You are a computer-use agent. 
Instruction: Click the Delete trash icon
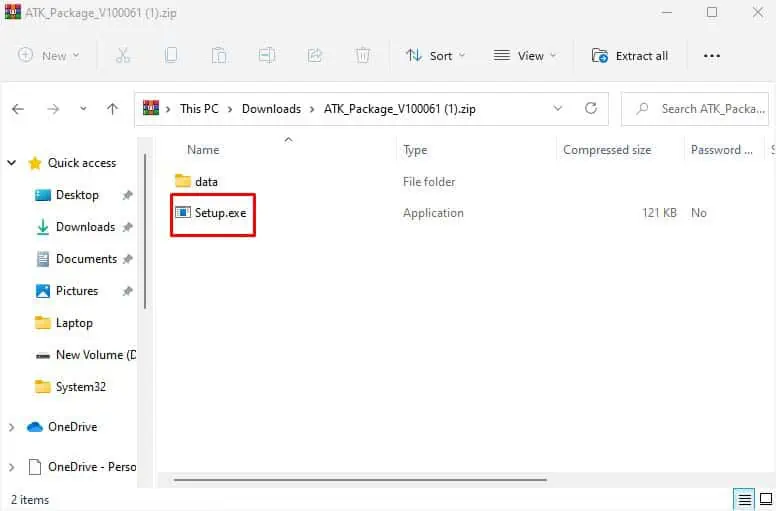click(363, 55)
